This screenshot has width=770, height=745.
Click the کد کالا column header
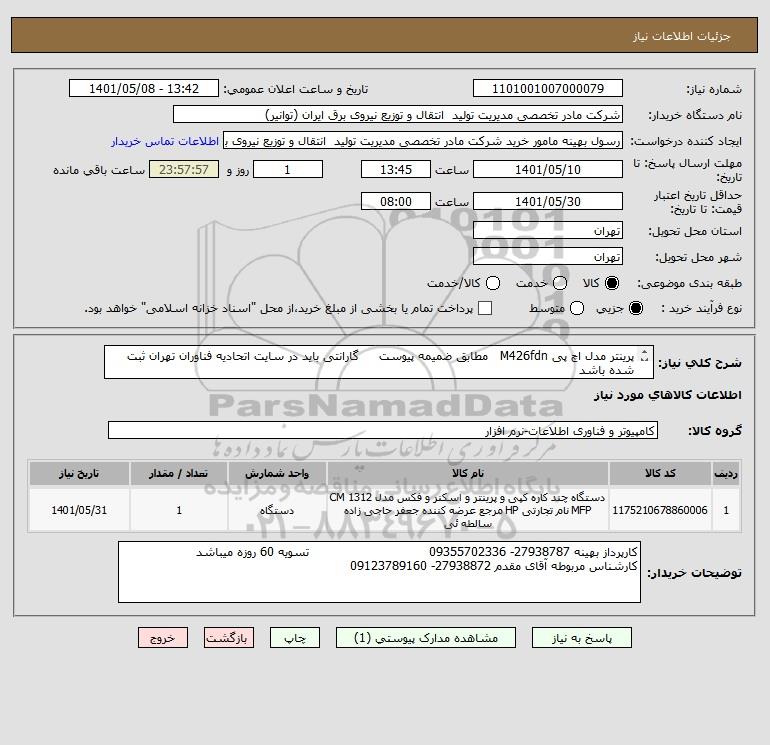pyautogui.click(x=660, y=473)
